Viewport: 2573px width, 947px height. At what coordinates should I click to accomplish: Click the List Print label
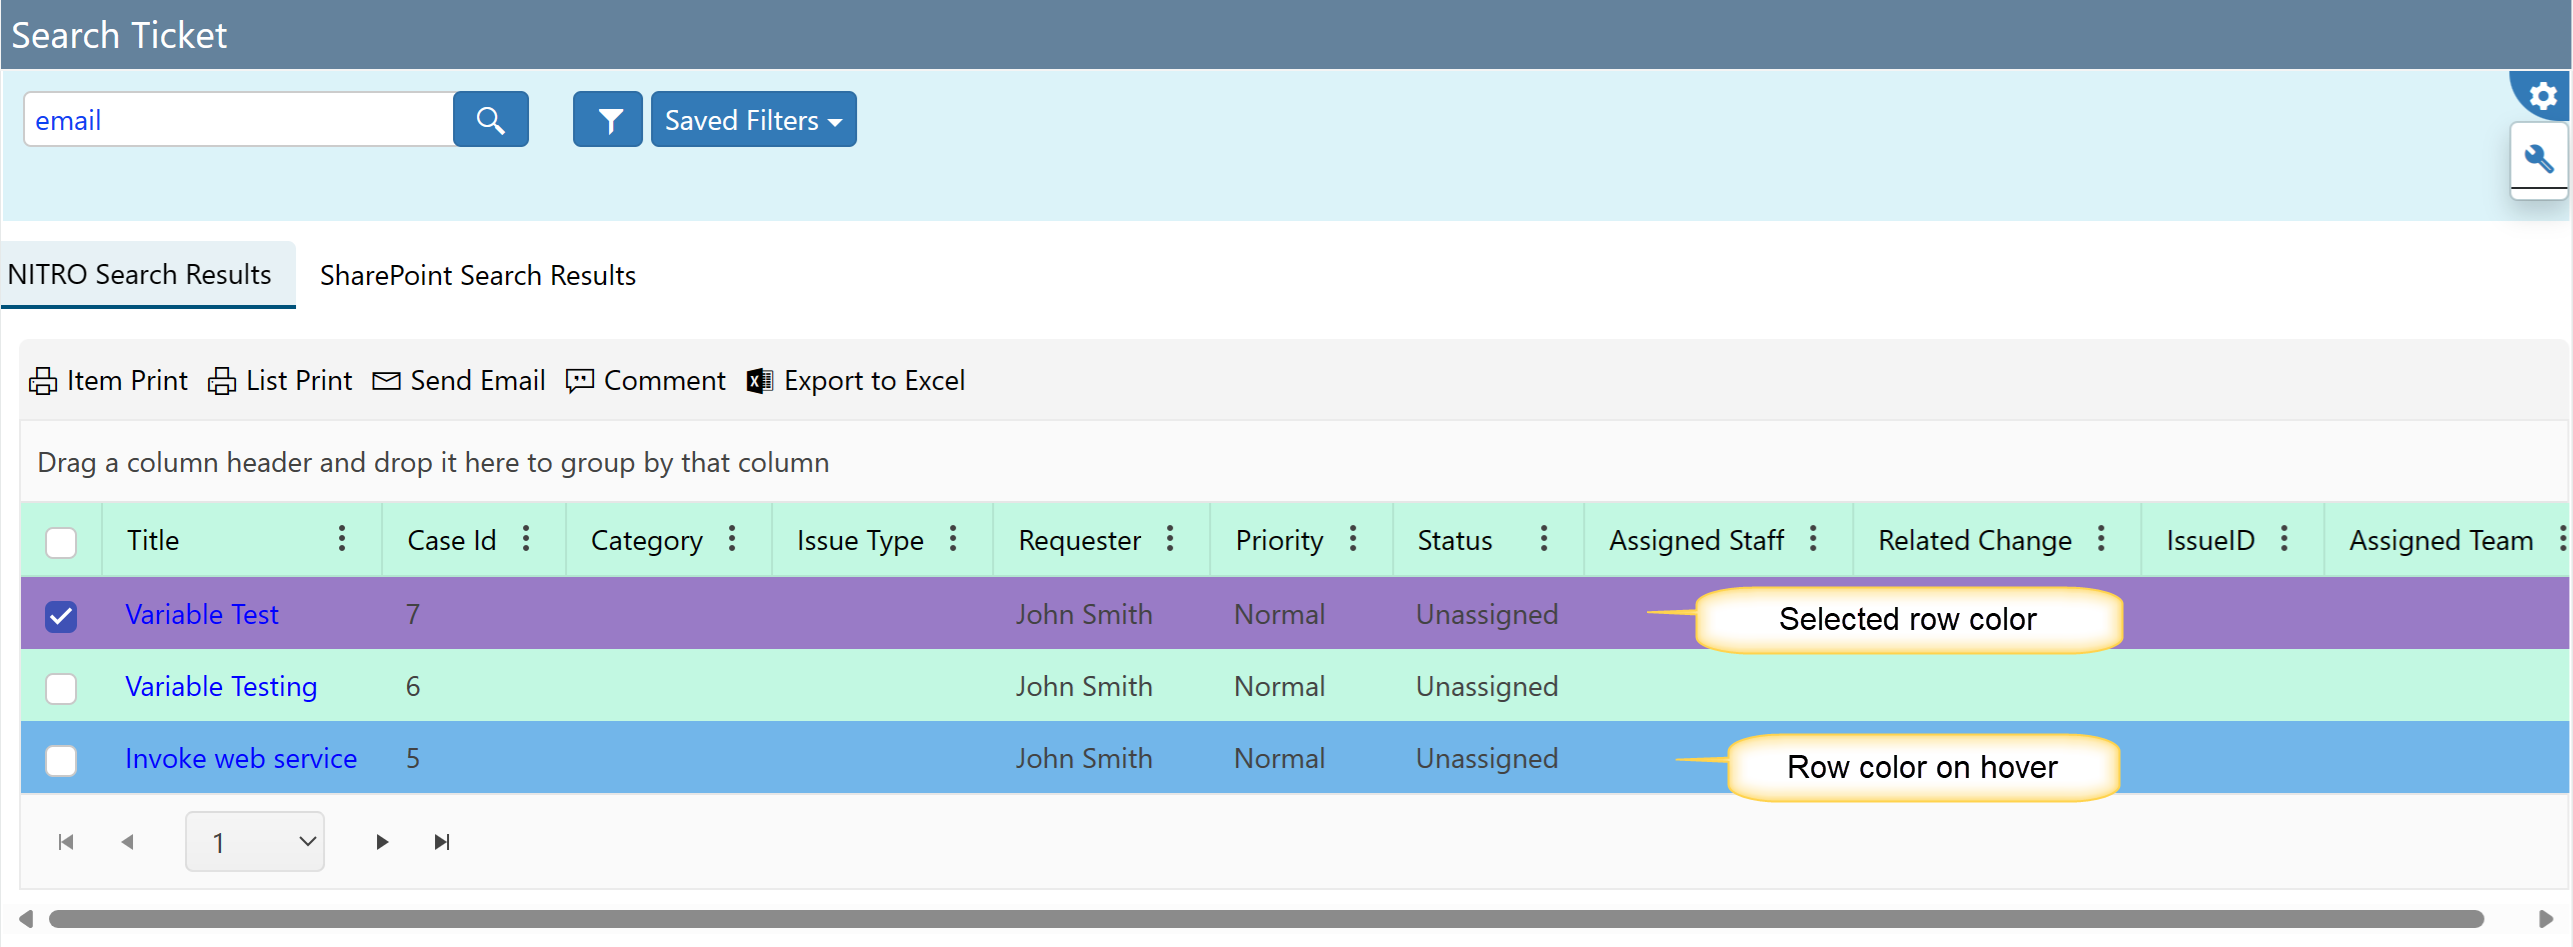pos(299,381)
